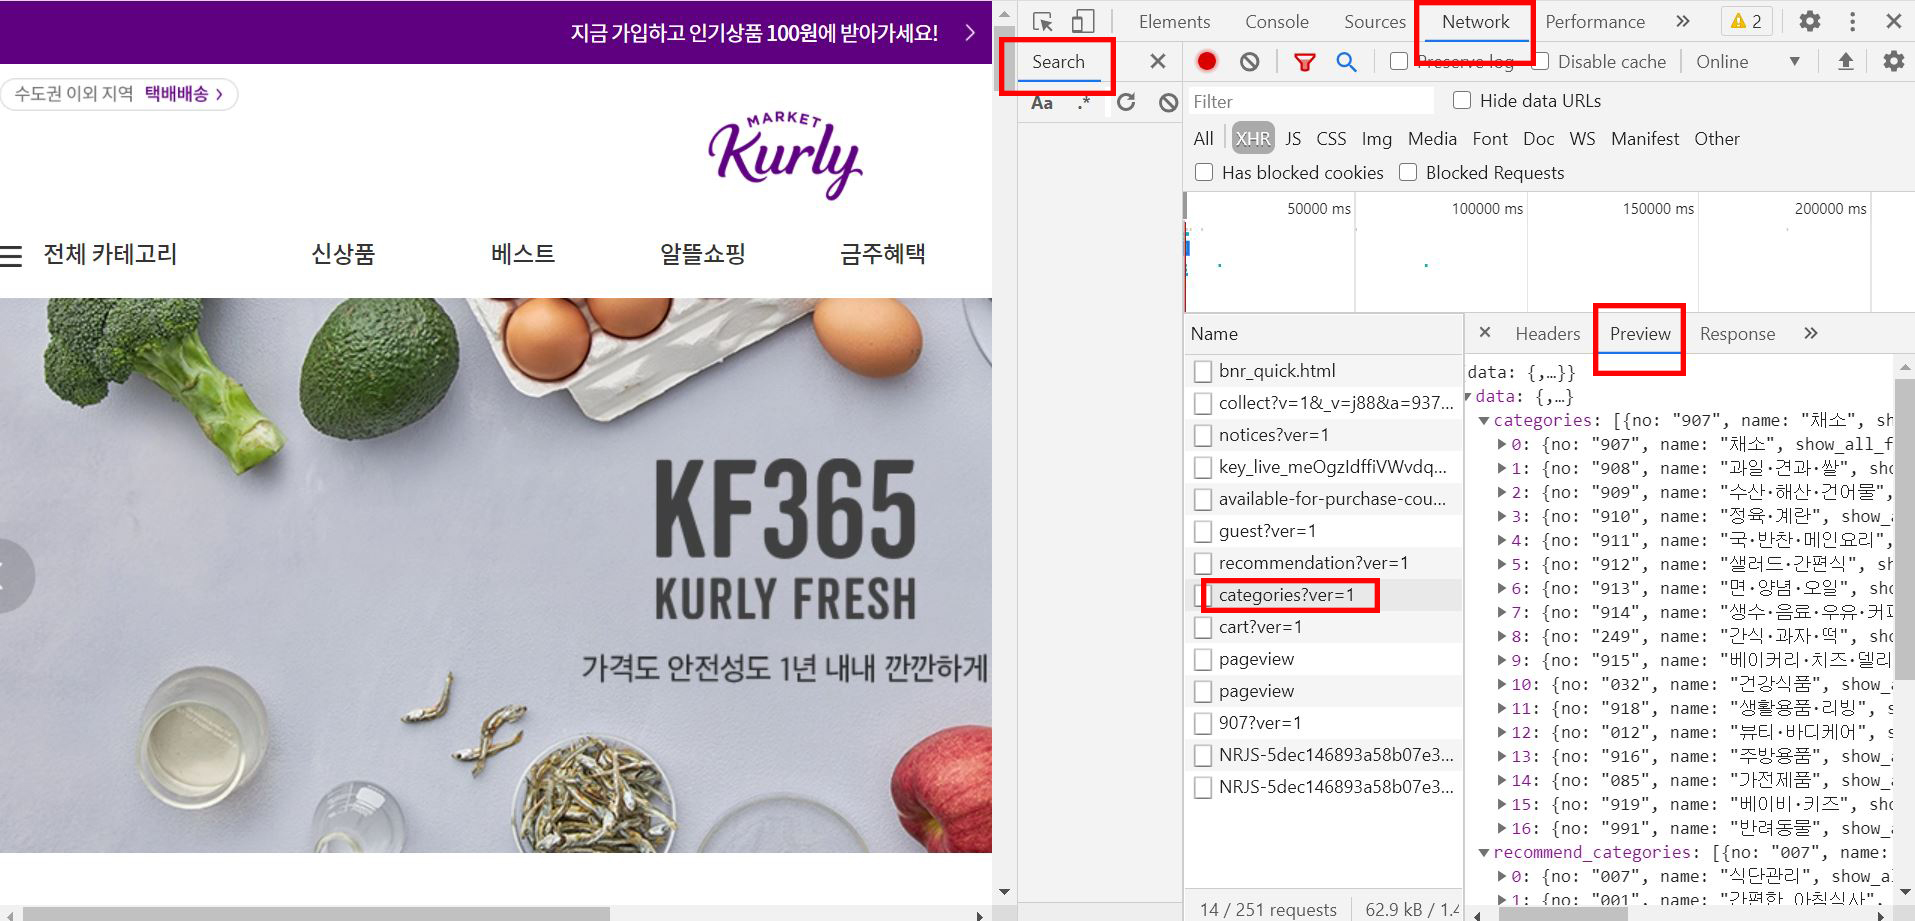Viewport: 1915px width, 921px height.
Task: Show more detail-pane tabs chevron
Action: pyautogui.click(x=1811, y=333)
